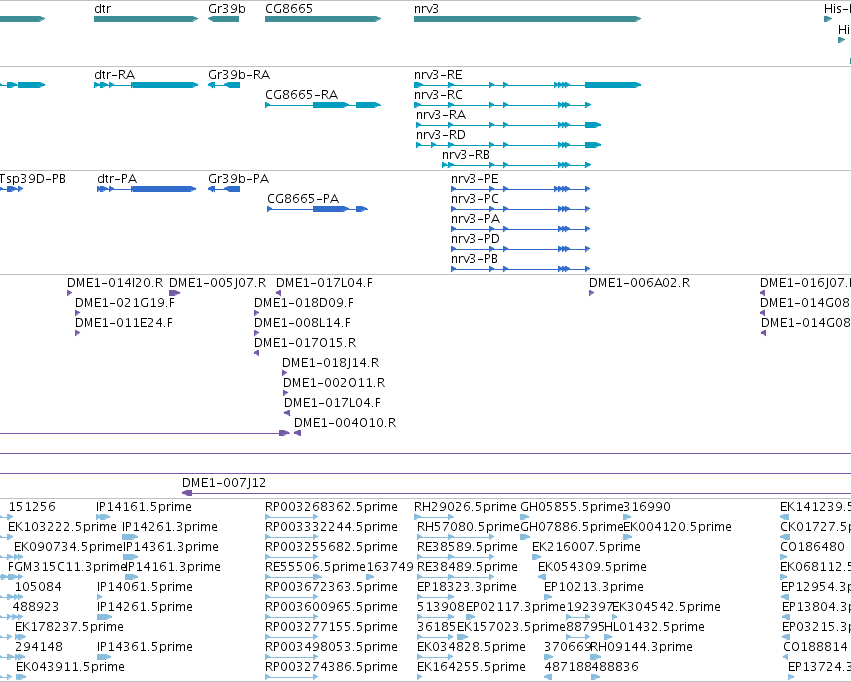Viewport: 851px width, 682px height.
Task: Click RP003332244.5prime EST label
Action: [332, 527]
